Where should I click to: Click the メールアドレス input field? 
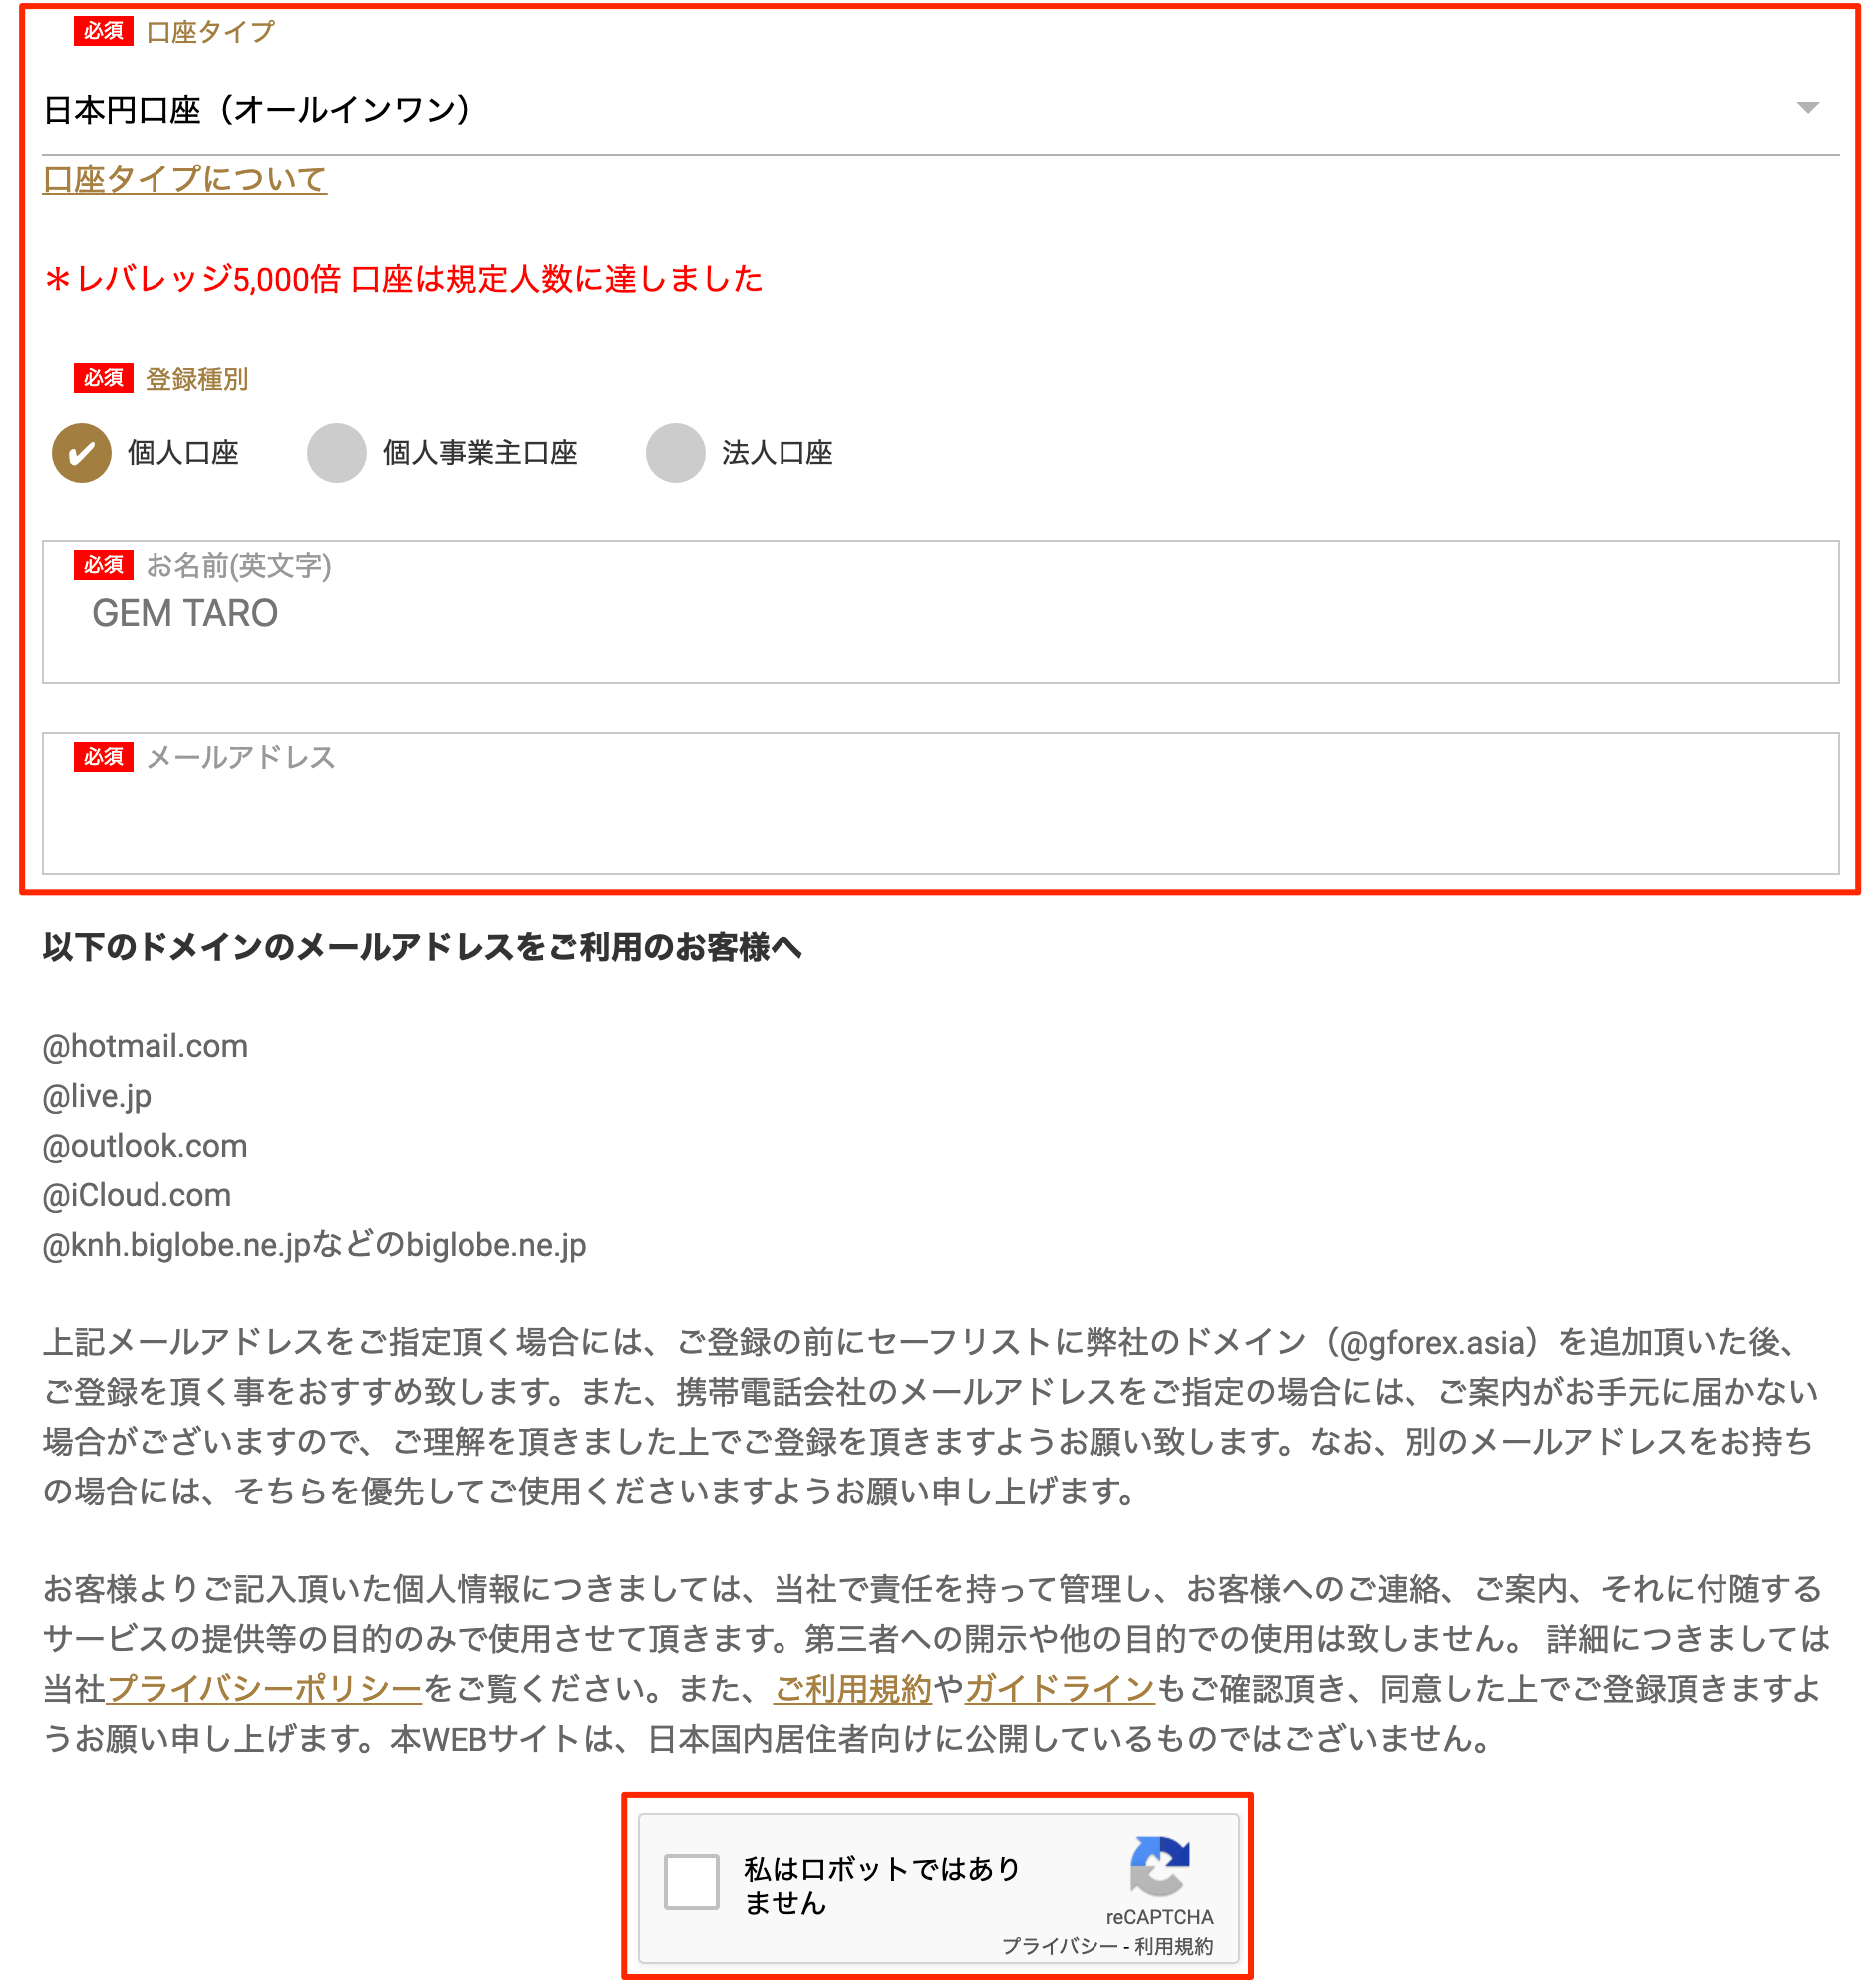(x=940, y=804)
